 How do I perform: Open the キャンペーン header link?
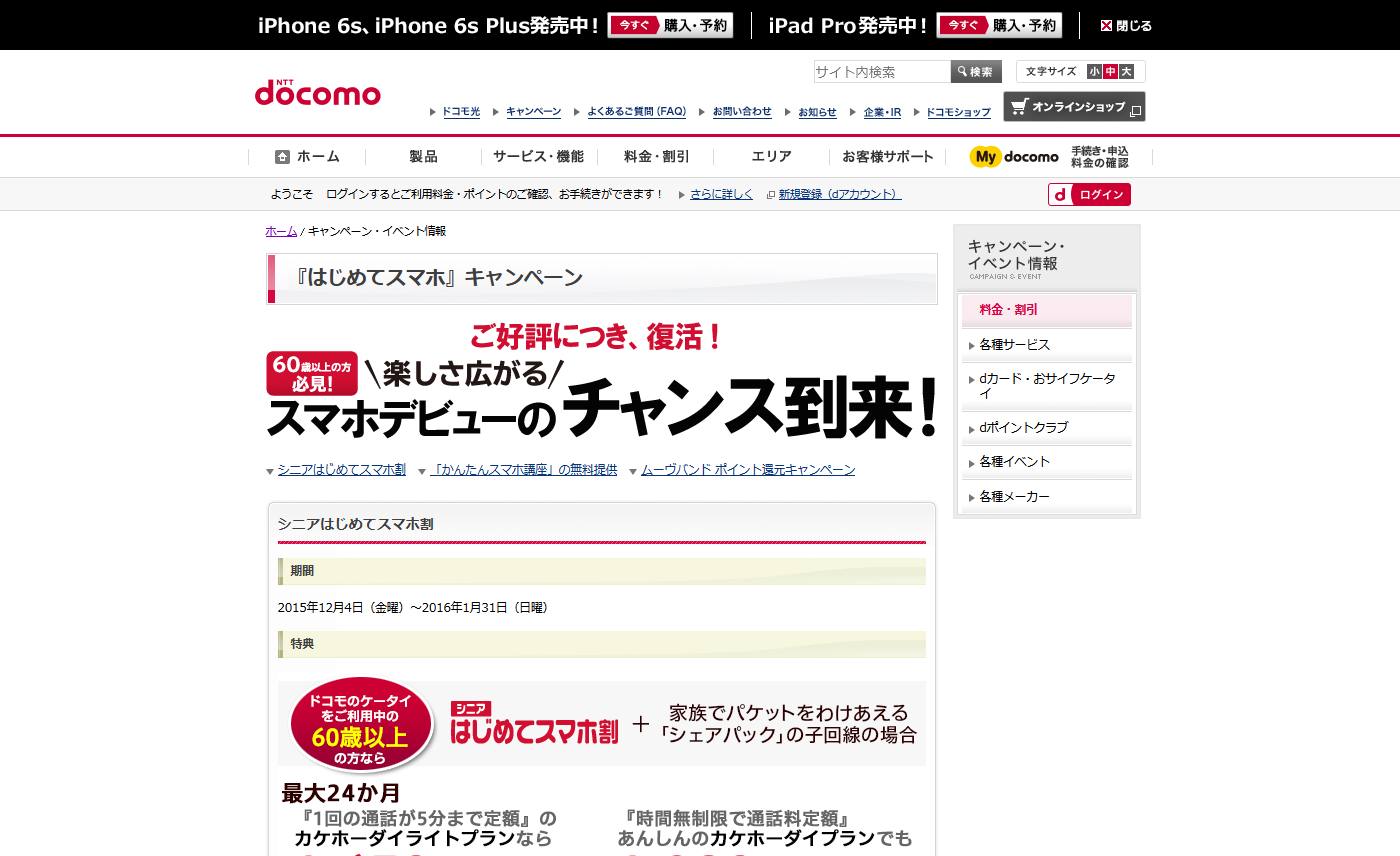click(534, 112)
